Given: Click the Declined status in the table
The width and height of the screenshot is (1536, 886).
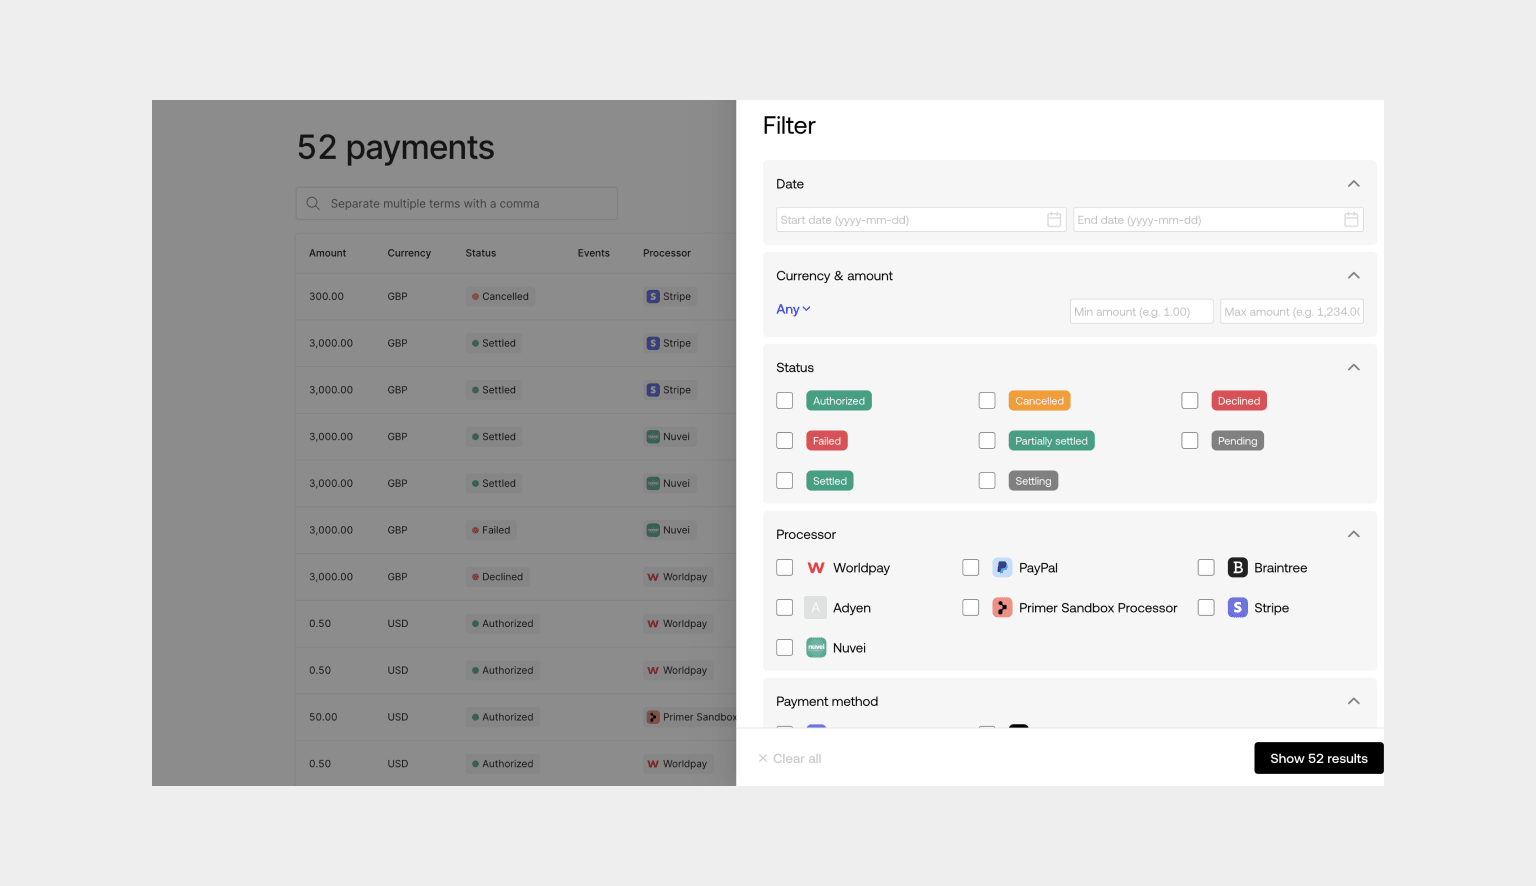Looking at the screenshot, I should click(498, 577).
